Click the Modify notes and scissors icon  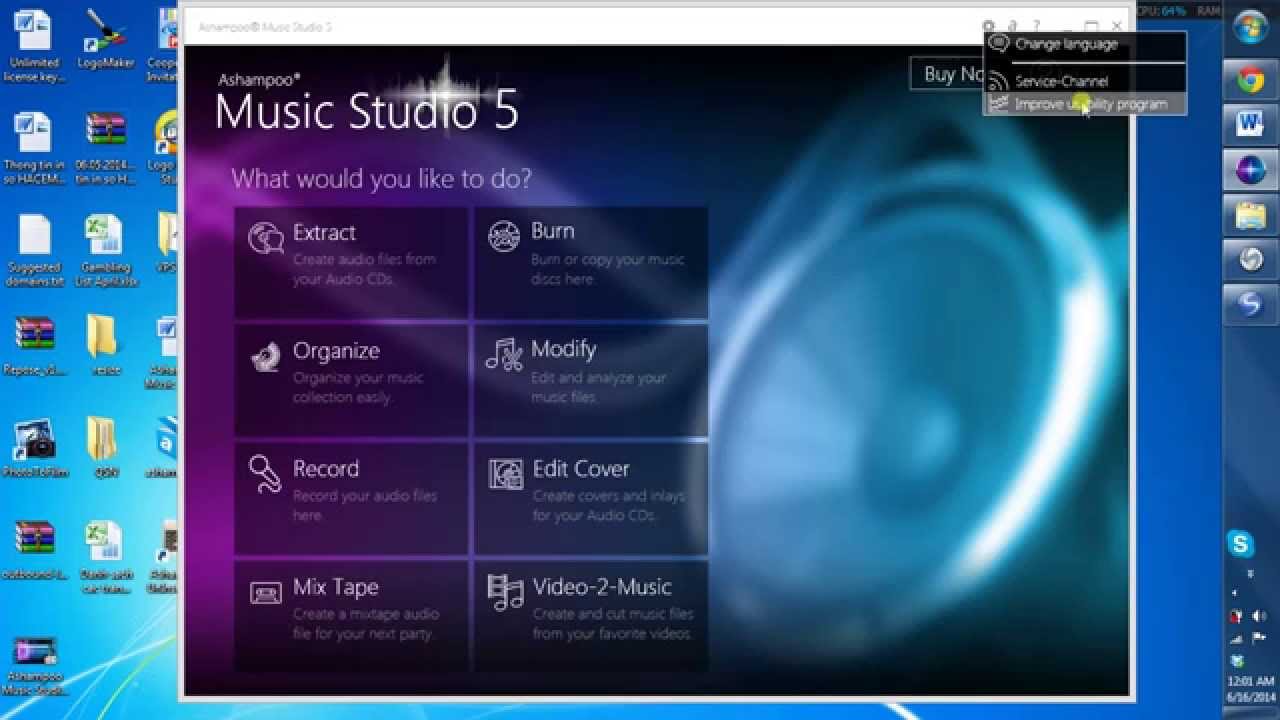click(504, 354)
